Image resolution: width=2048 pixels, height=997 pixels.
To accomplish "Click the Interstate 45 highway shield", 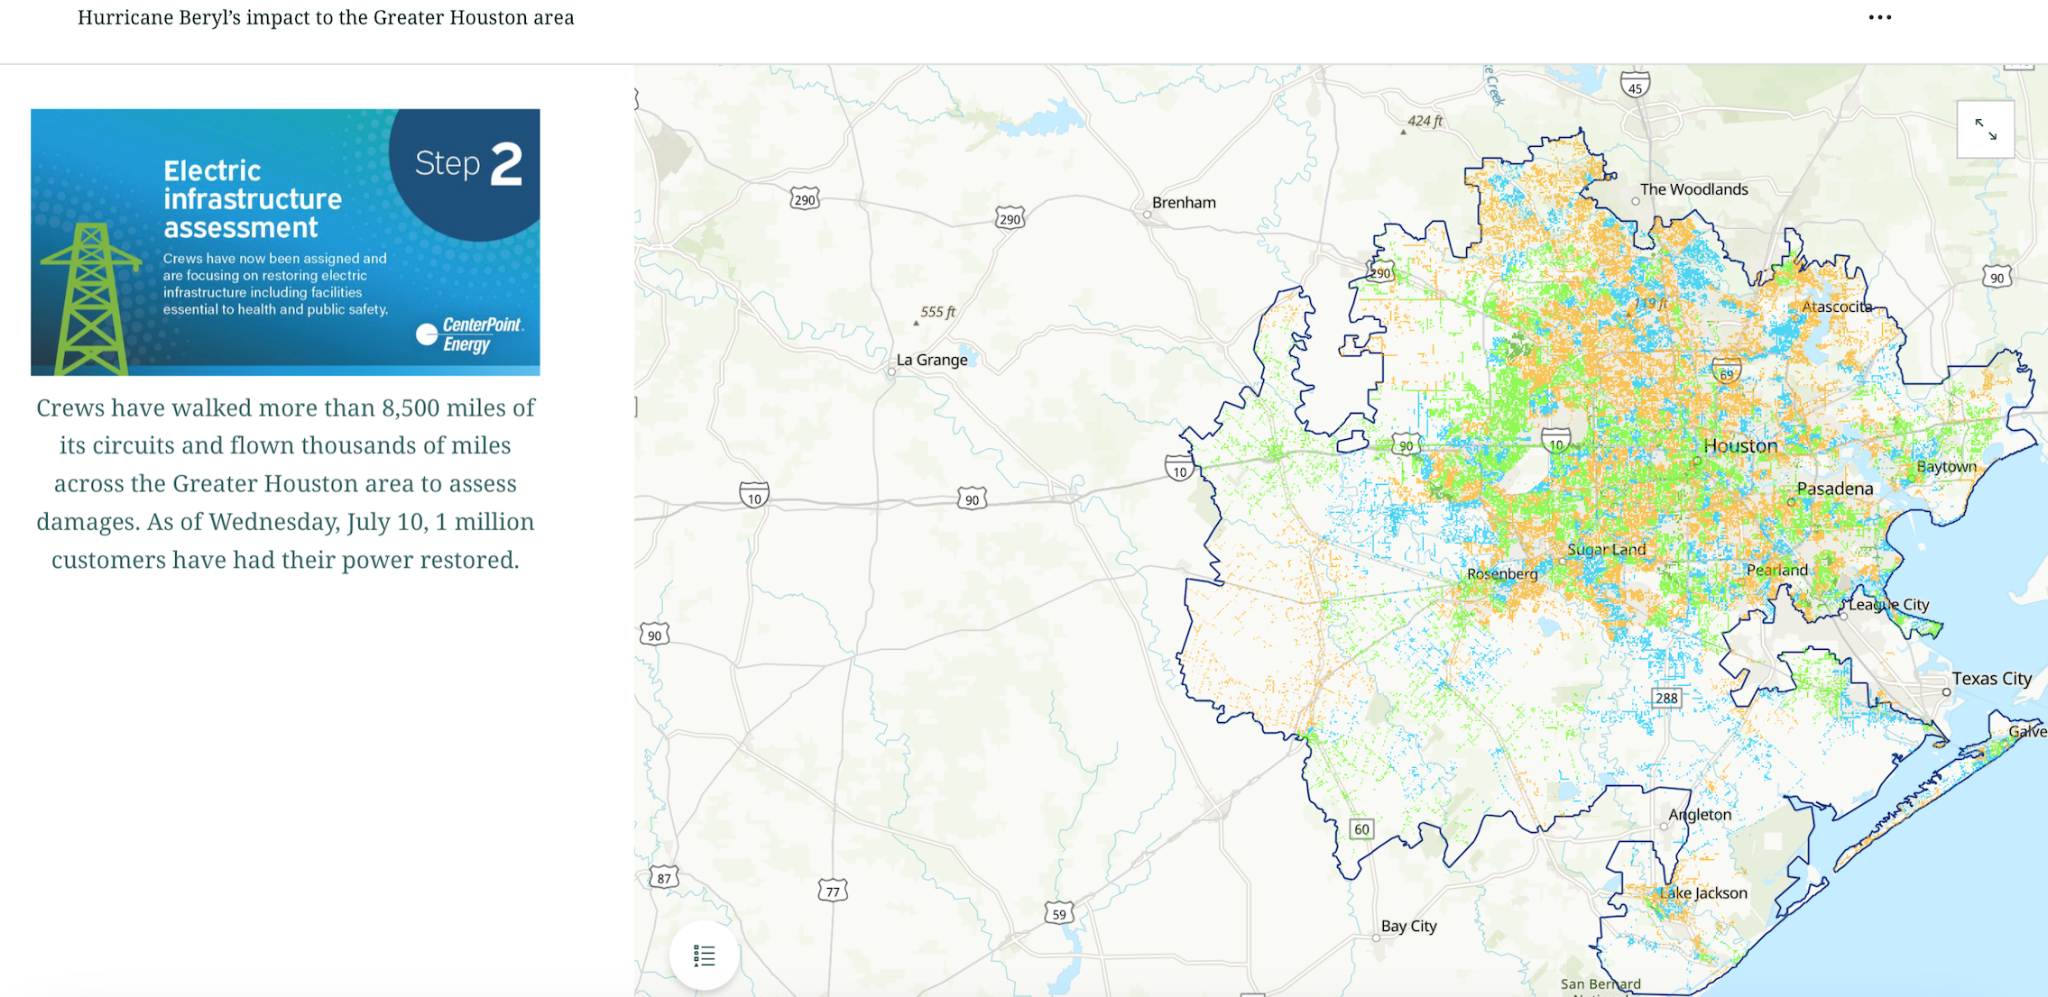I will pyautogui.click(x=1634, y=86).
